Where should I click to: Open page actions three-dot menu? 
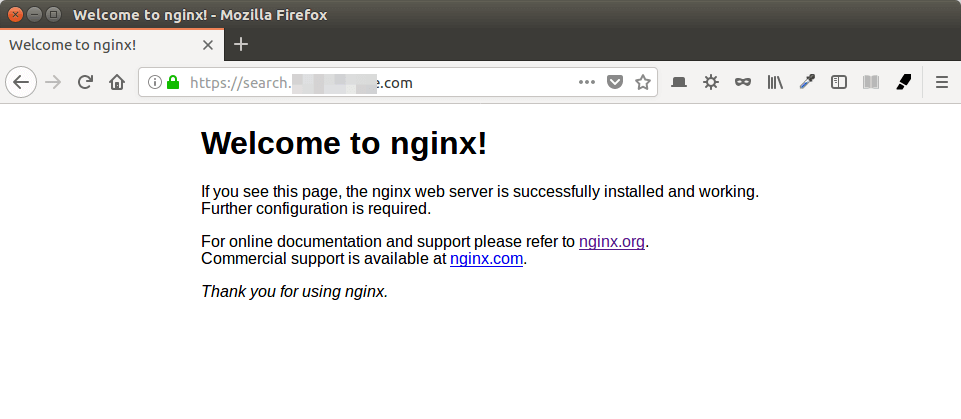[587, 83]
